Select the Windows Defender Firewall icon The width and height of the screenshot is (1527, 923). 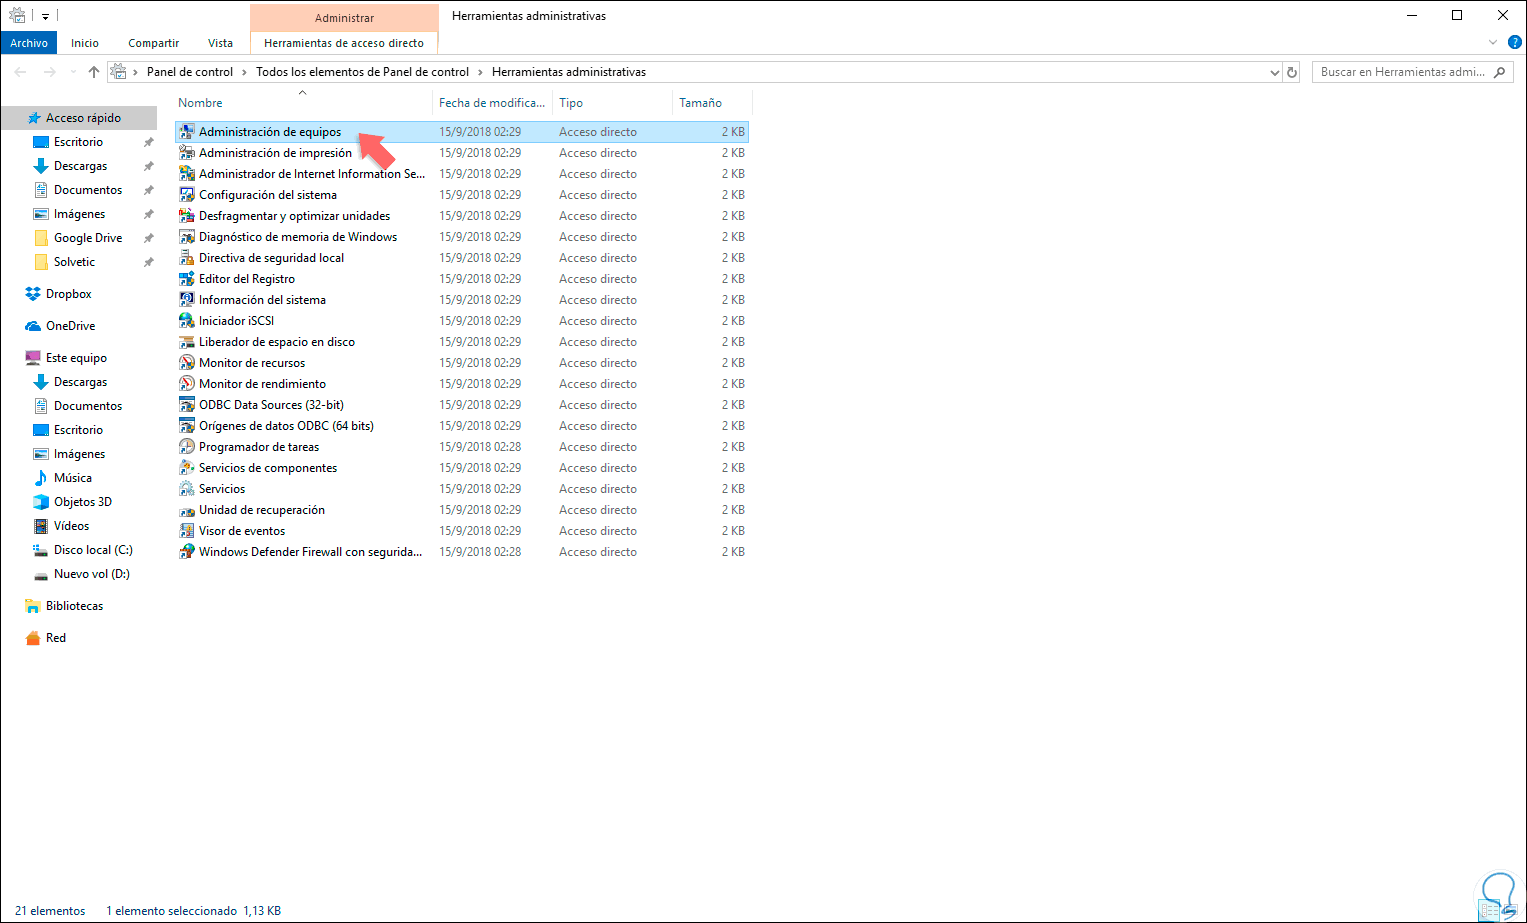187,552
